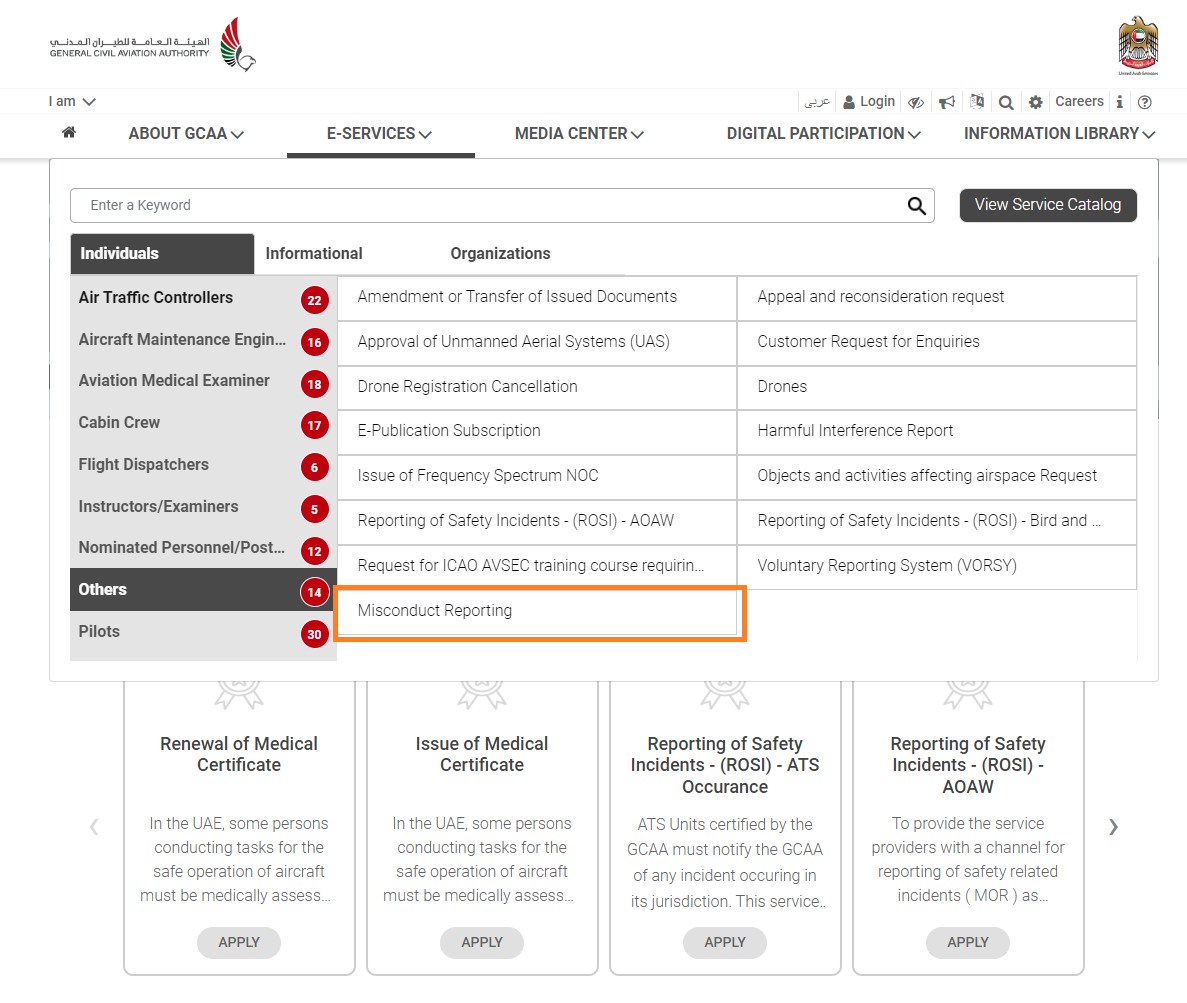Open E-Publication Subscription
The height and width of the screenshot is (1003, 1187).
point(537,431)
